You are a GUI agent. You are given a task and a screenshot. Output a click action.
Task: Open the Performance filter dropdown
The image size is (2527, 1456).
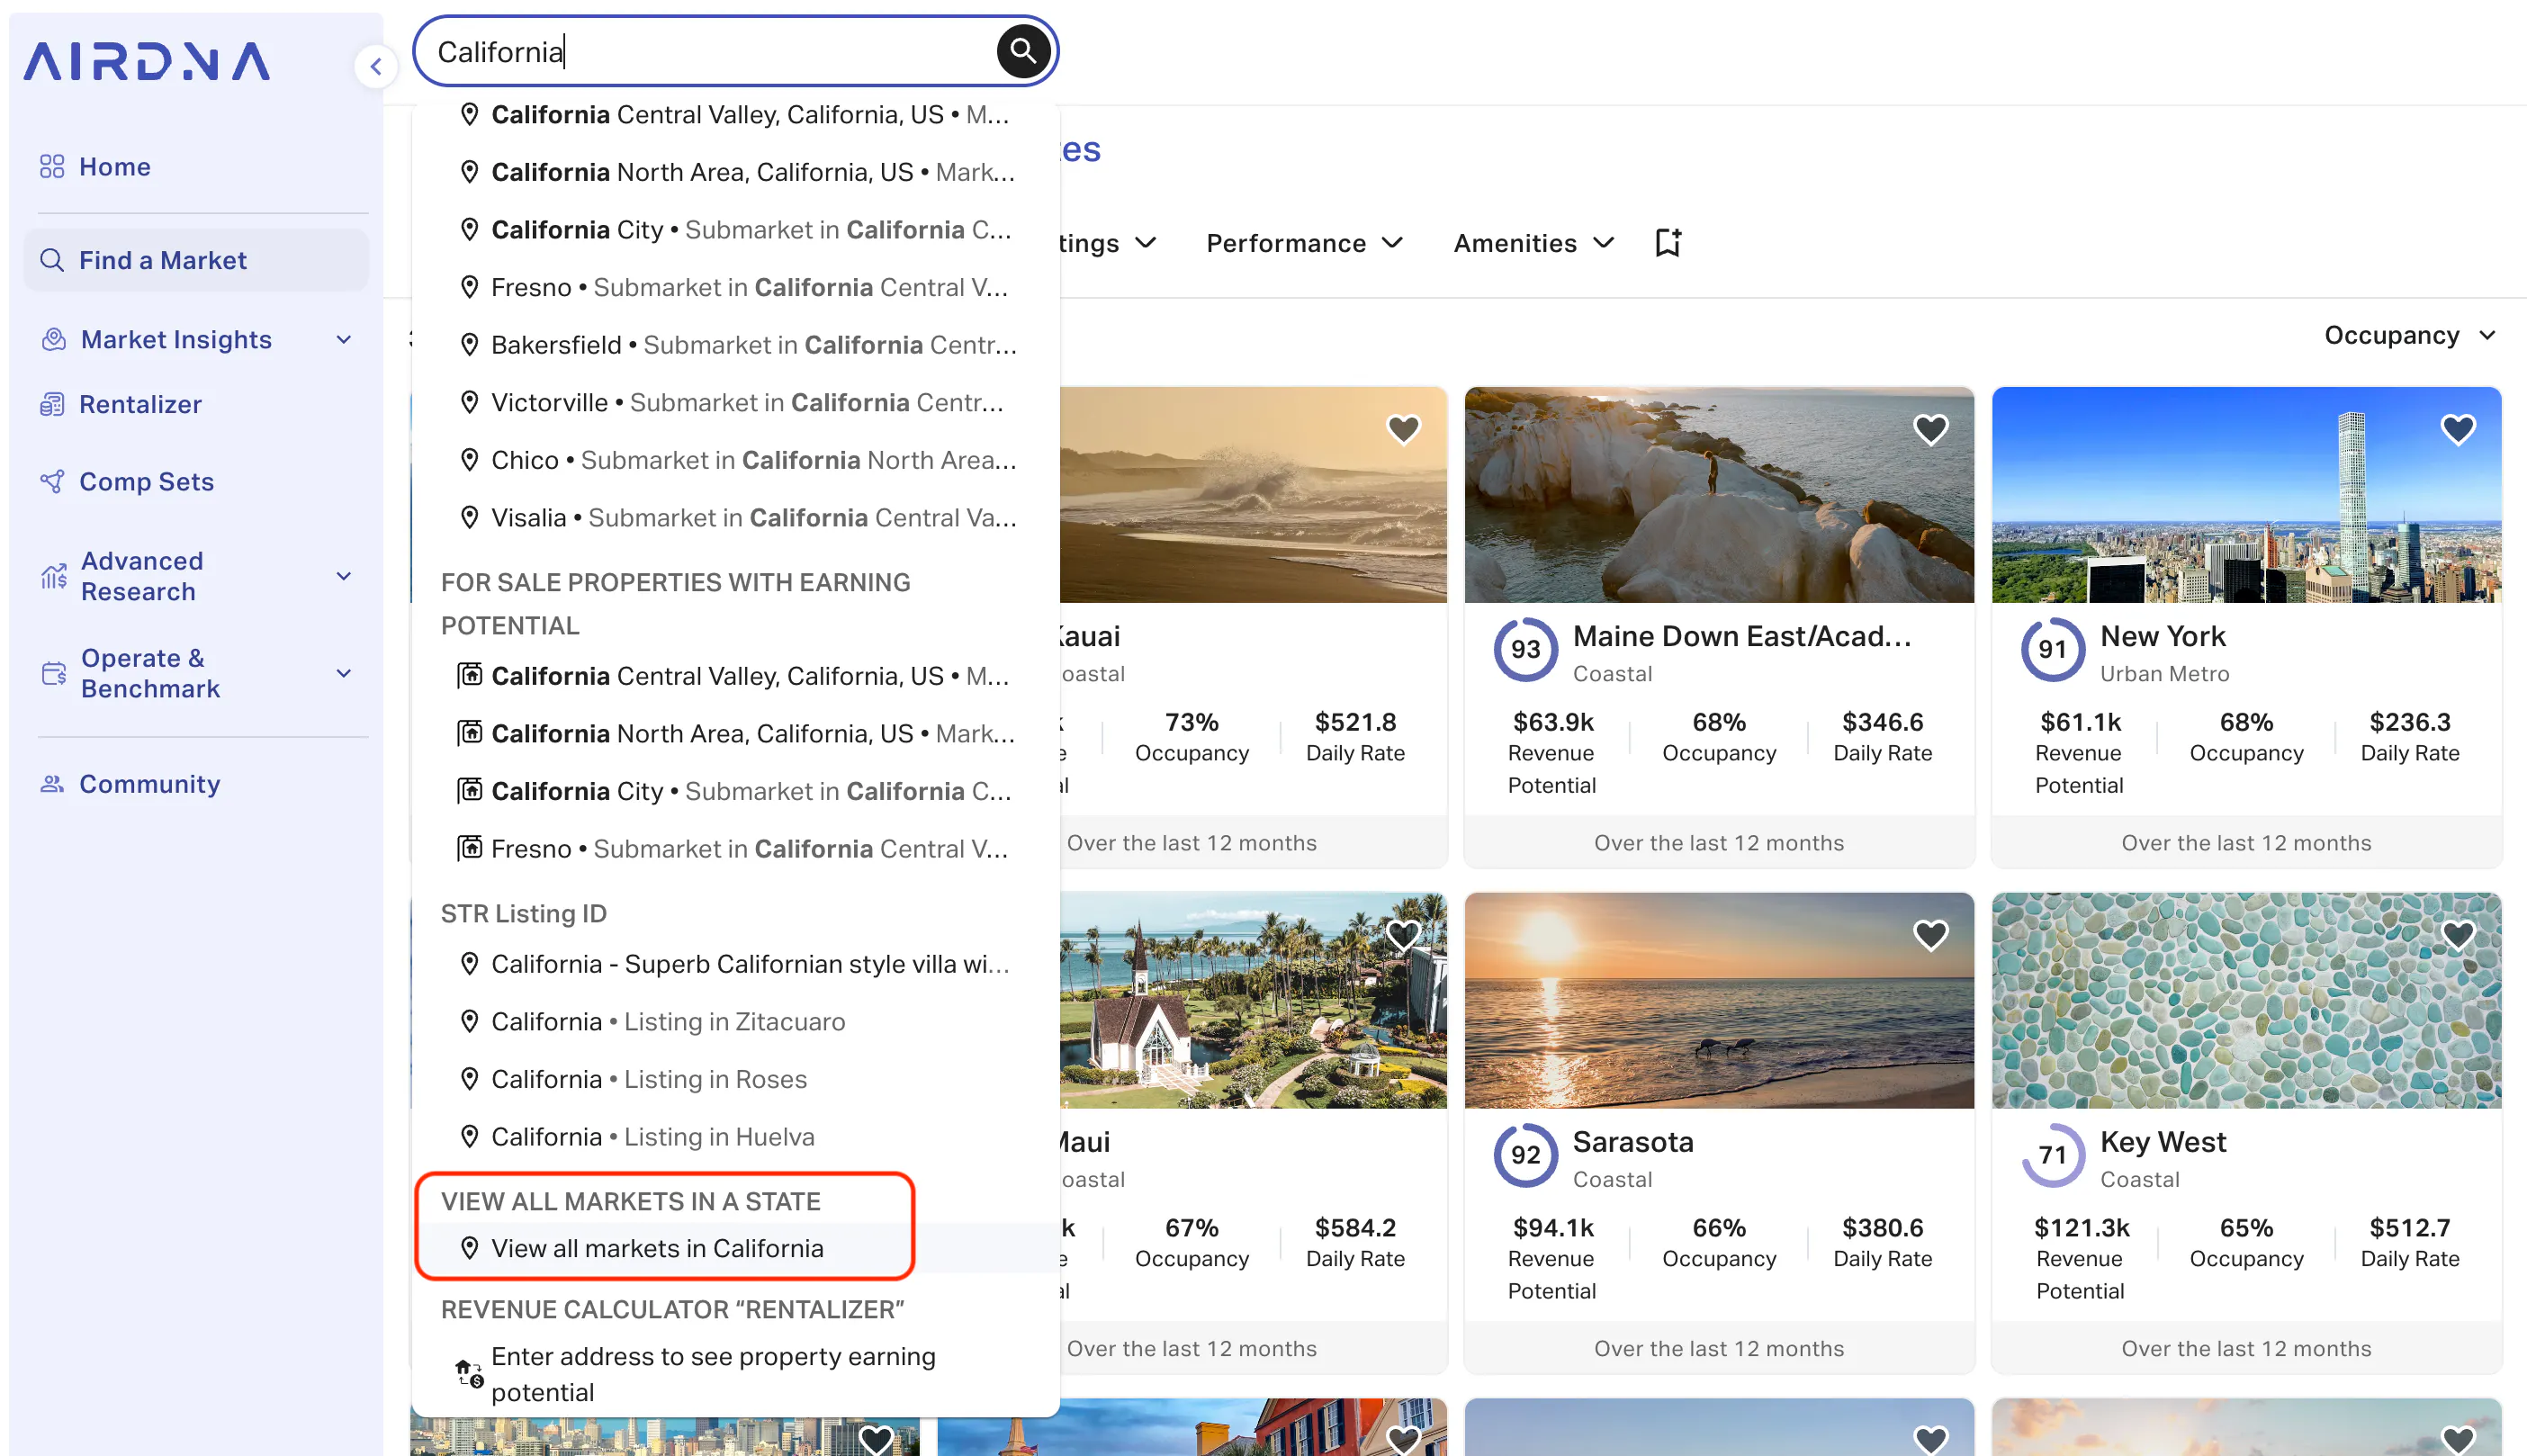click(x=1304, y=243)
